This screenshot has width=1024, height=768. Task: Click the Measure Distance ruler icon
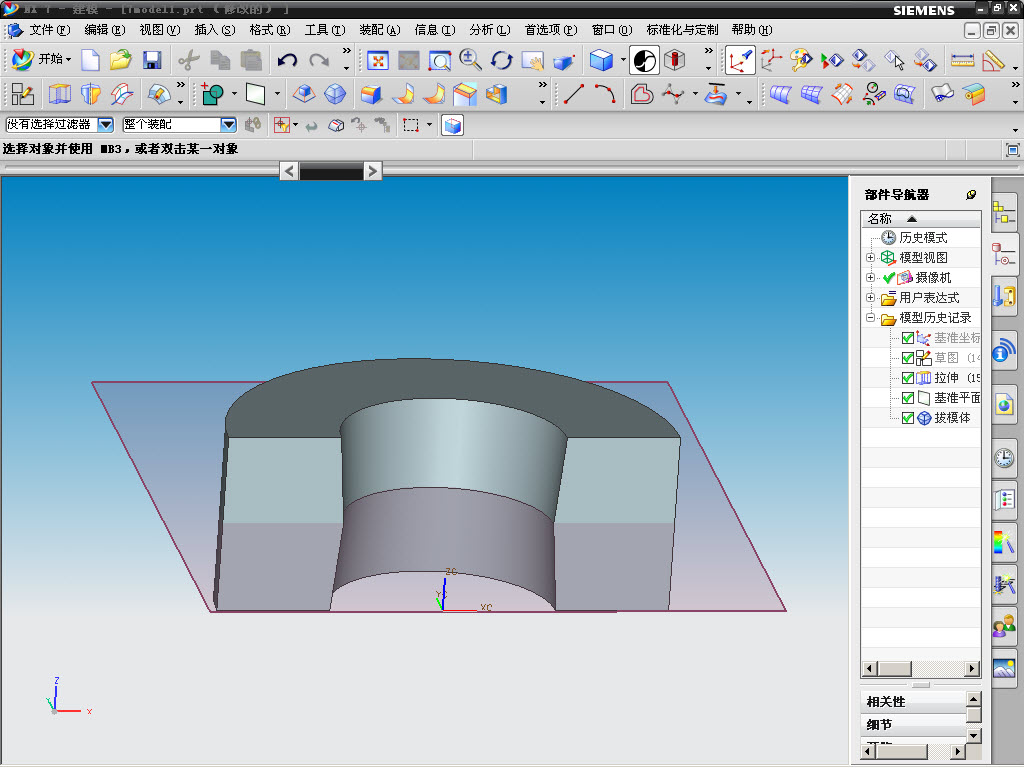[x=962, y=60]
